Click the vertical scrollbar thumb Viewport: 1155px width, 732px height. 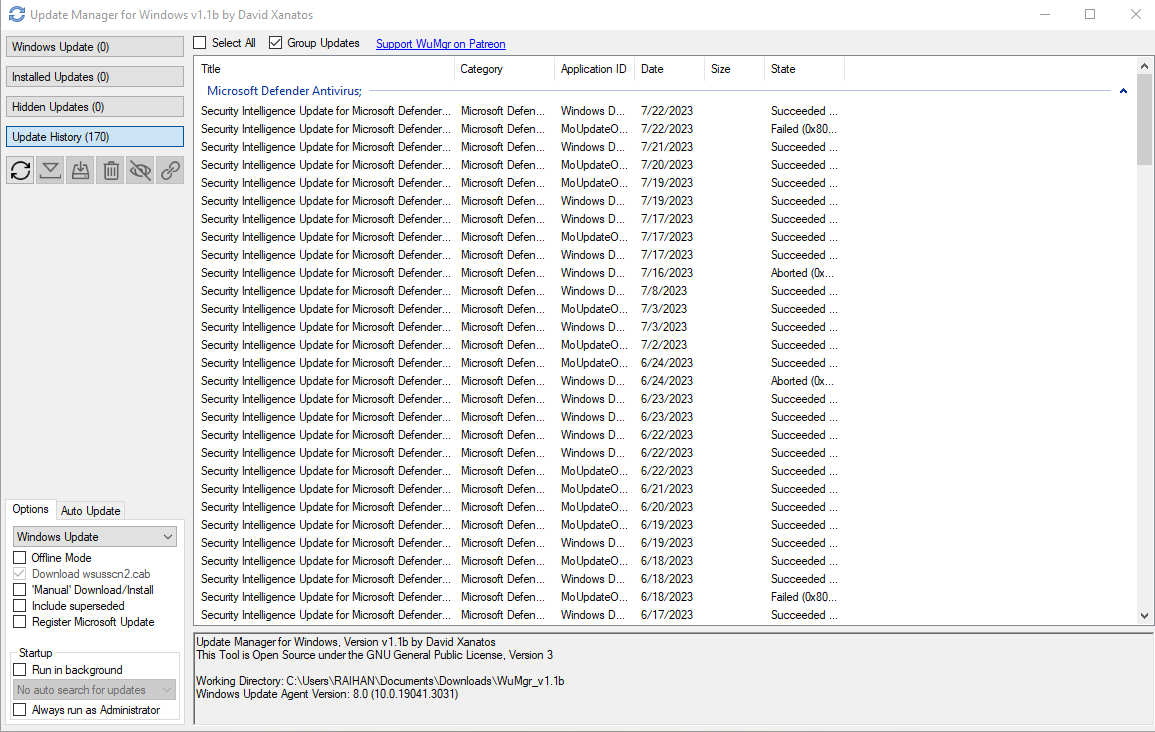pos(1144,119)
